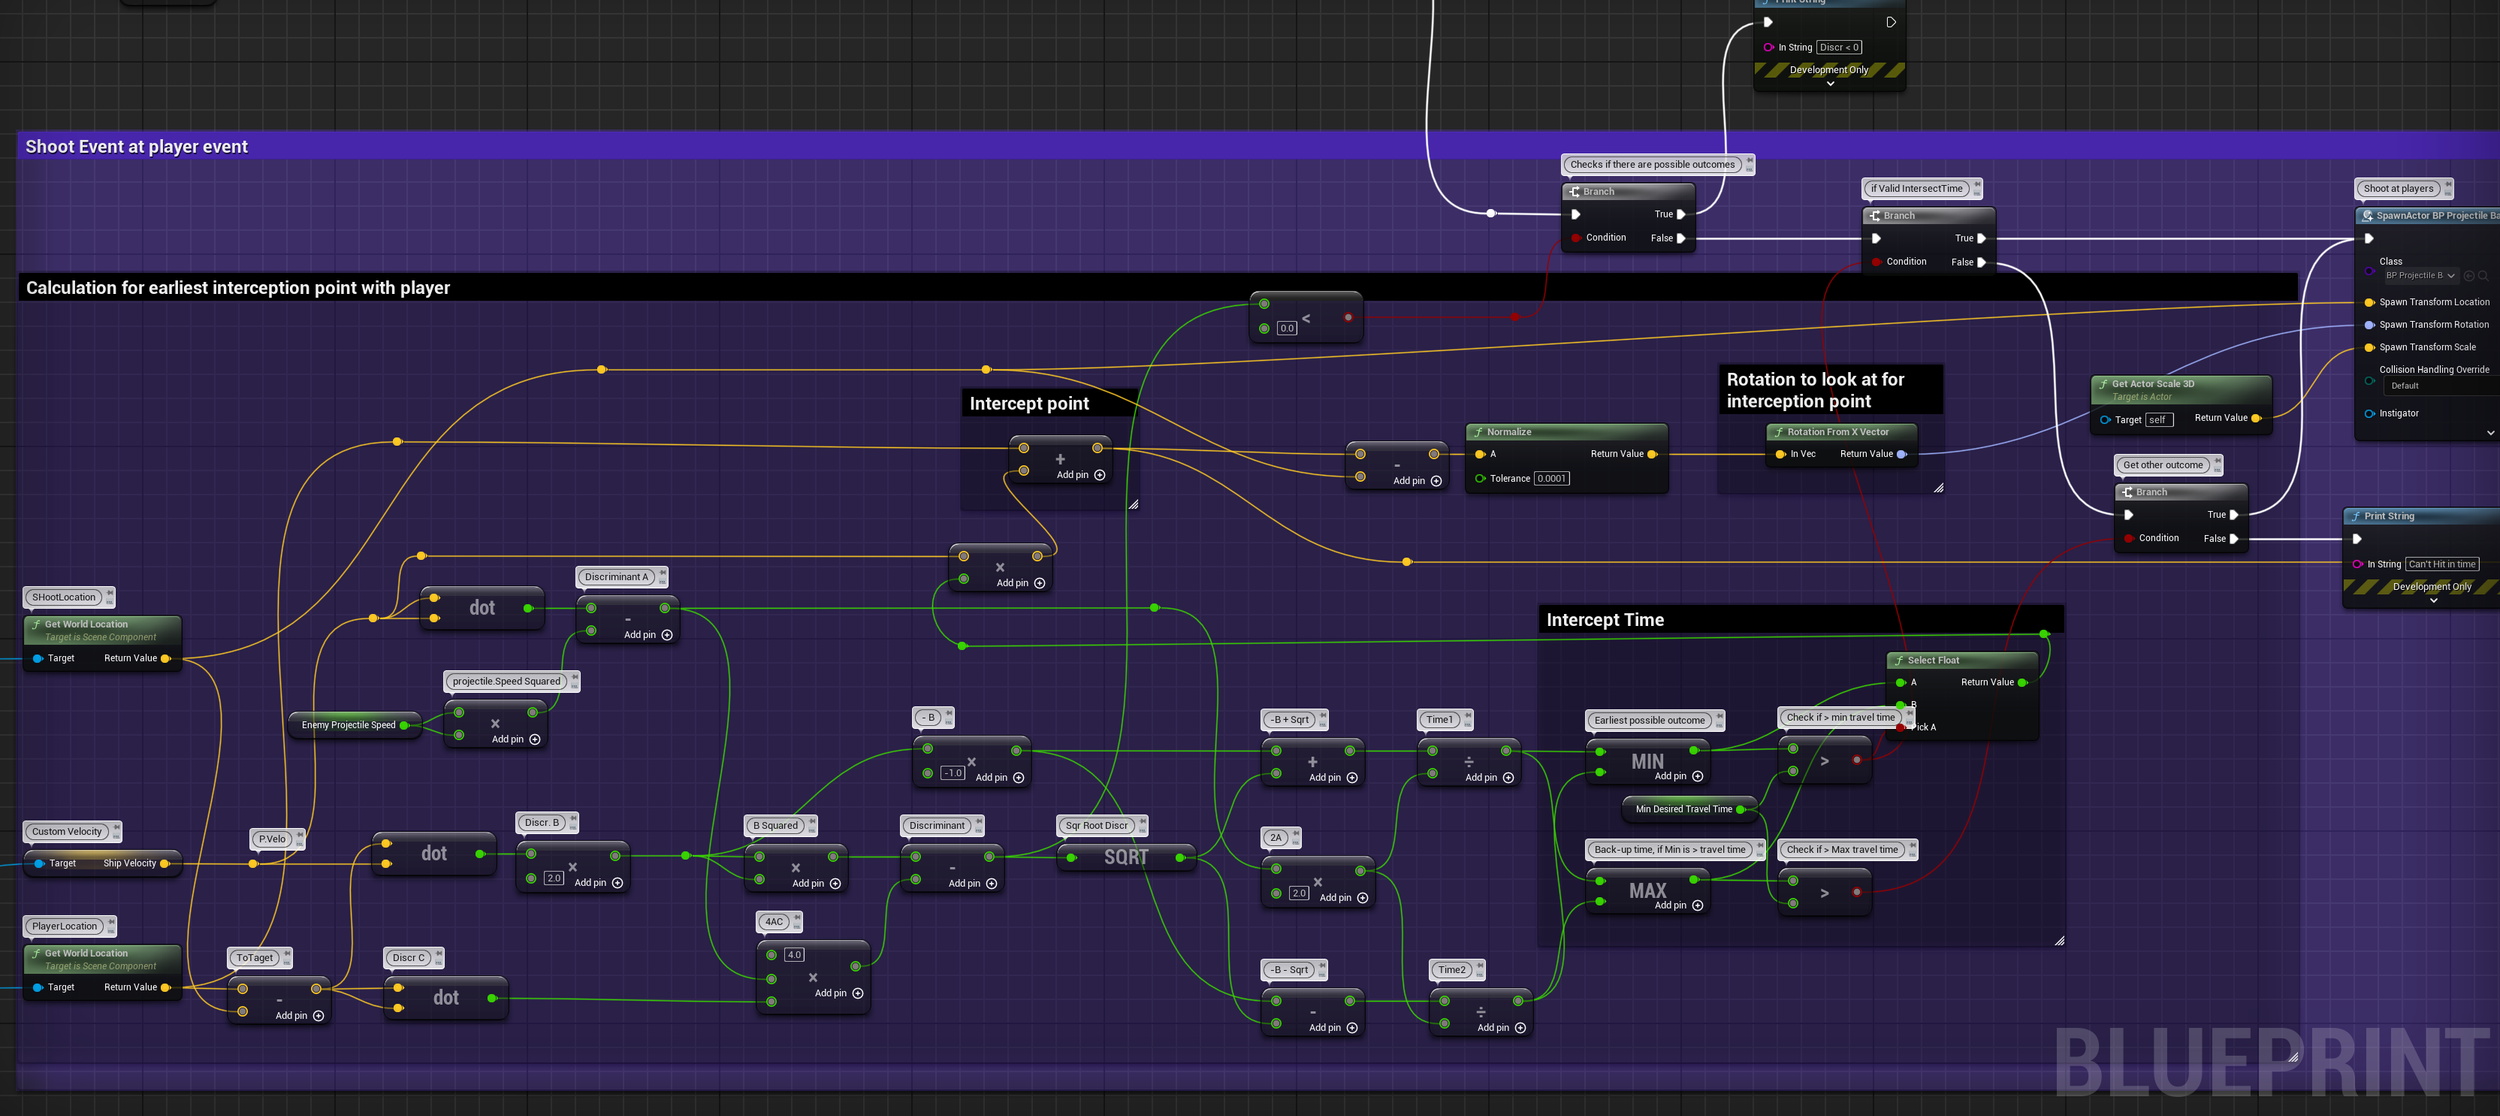2500x1116 pixels.
Task: Click the 0.0 field on the less-than node
Action: click(x=1286, y=328)
